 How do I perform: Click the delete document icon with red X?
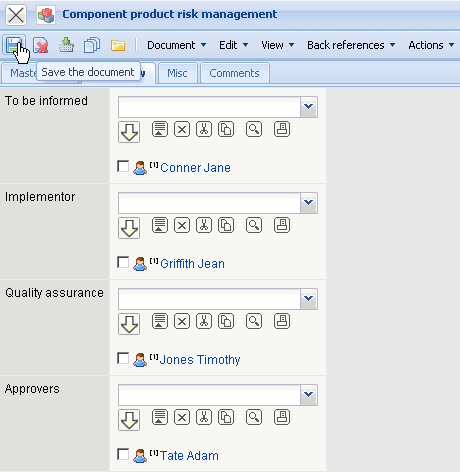[41, 45]
